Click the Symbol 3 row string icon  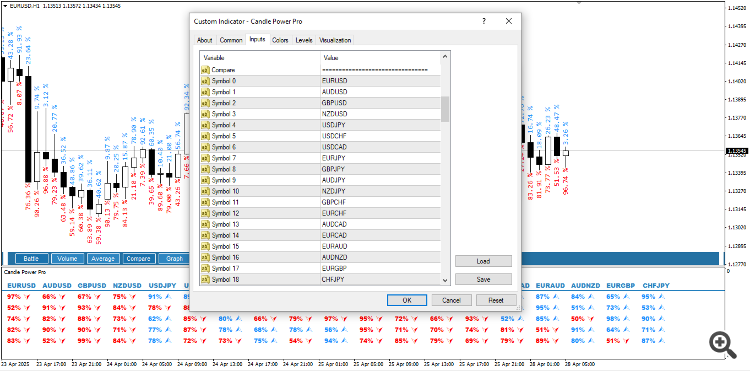click(x=205, y=114)
